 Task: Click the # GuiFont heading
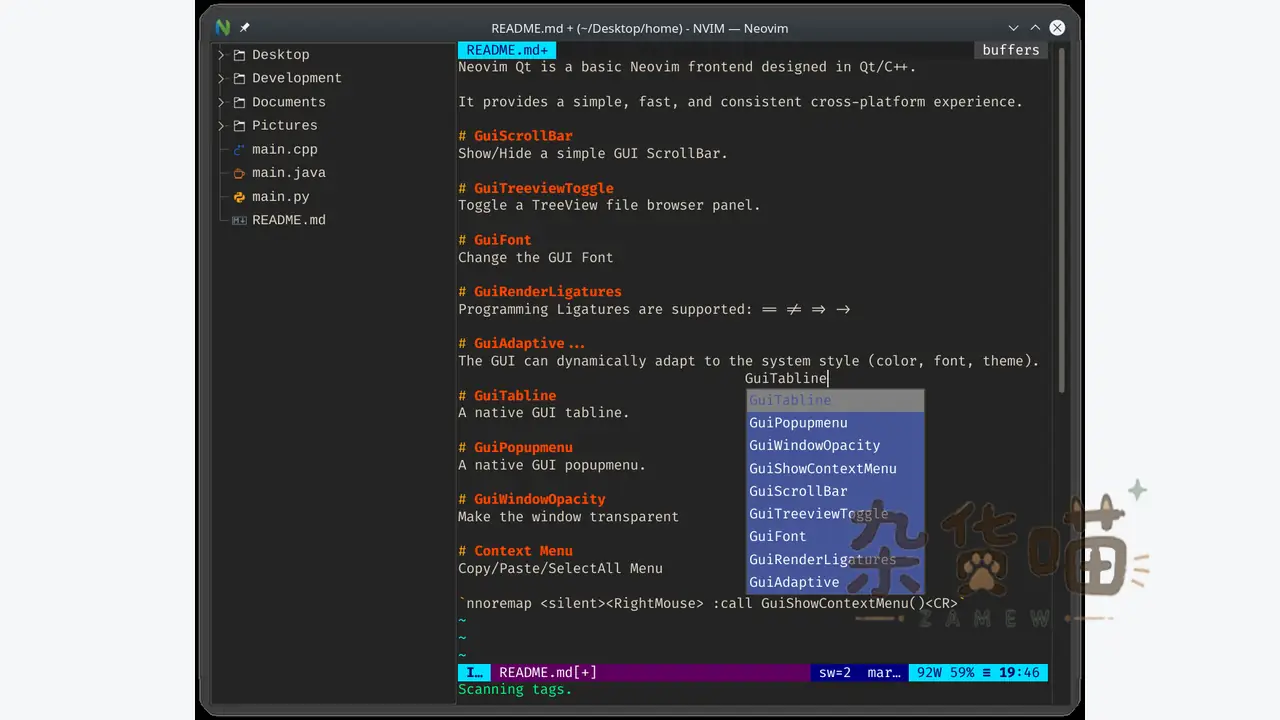[x=495, y=240]
